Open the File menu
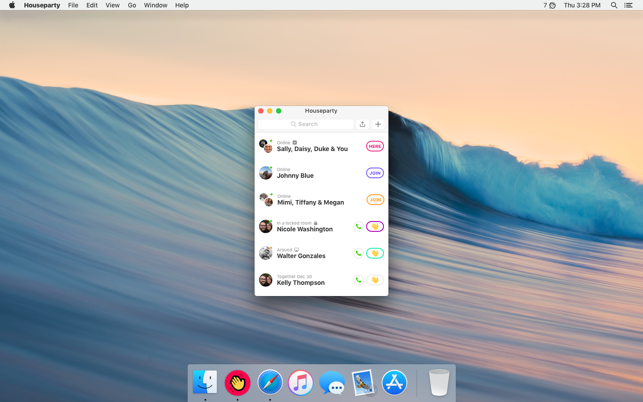The image size is (643, 402). (73, 5)
